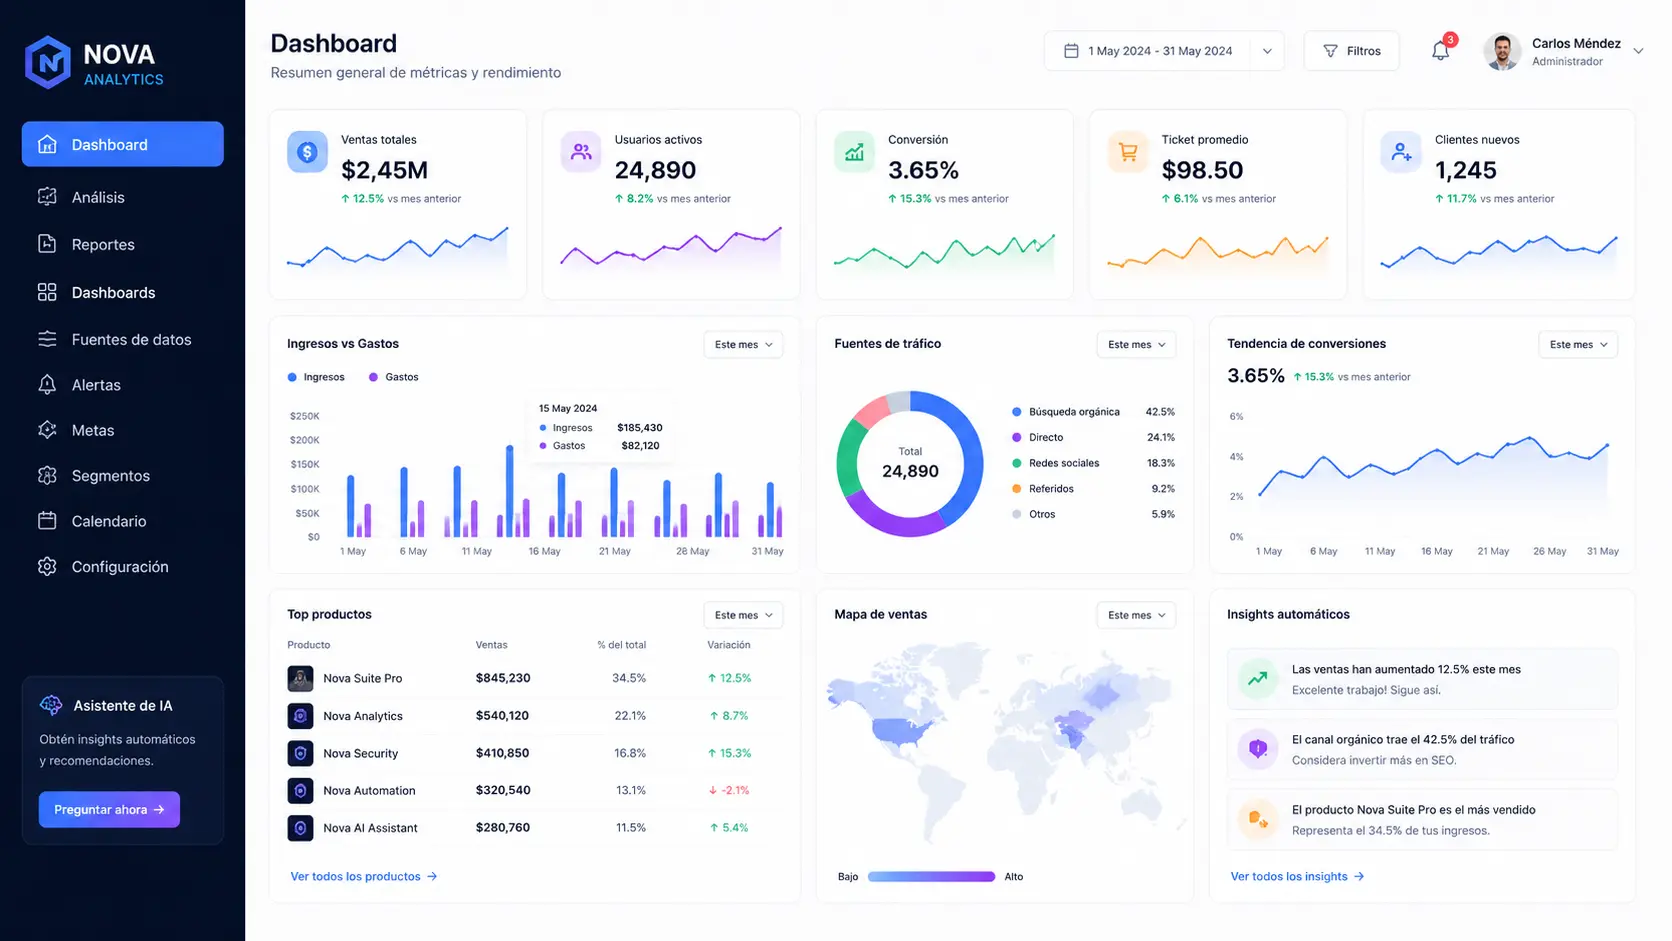This screenshot has width=1672, height=941.
Task: Click the Preguntar ahora button
Action: (109, 810)
